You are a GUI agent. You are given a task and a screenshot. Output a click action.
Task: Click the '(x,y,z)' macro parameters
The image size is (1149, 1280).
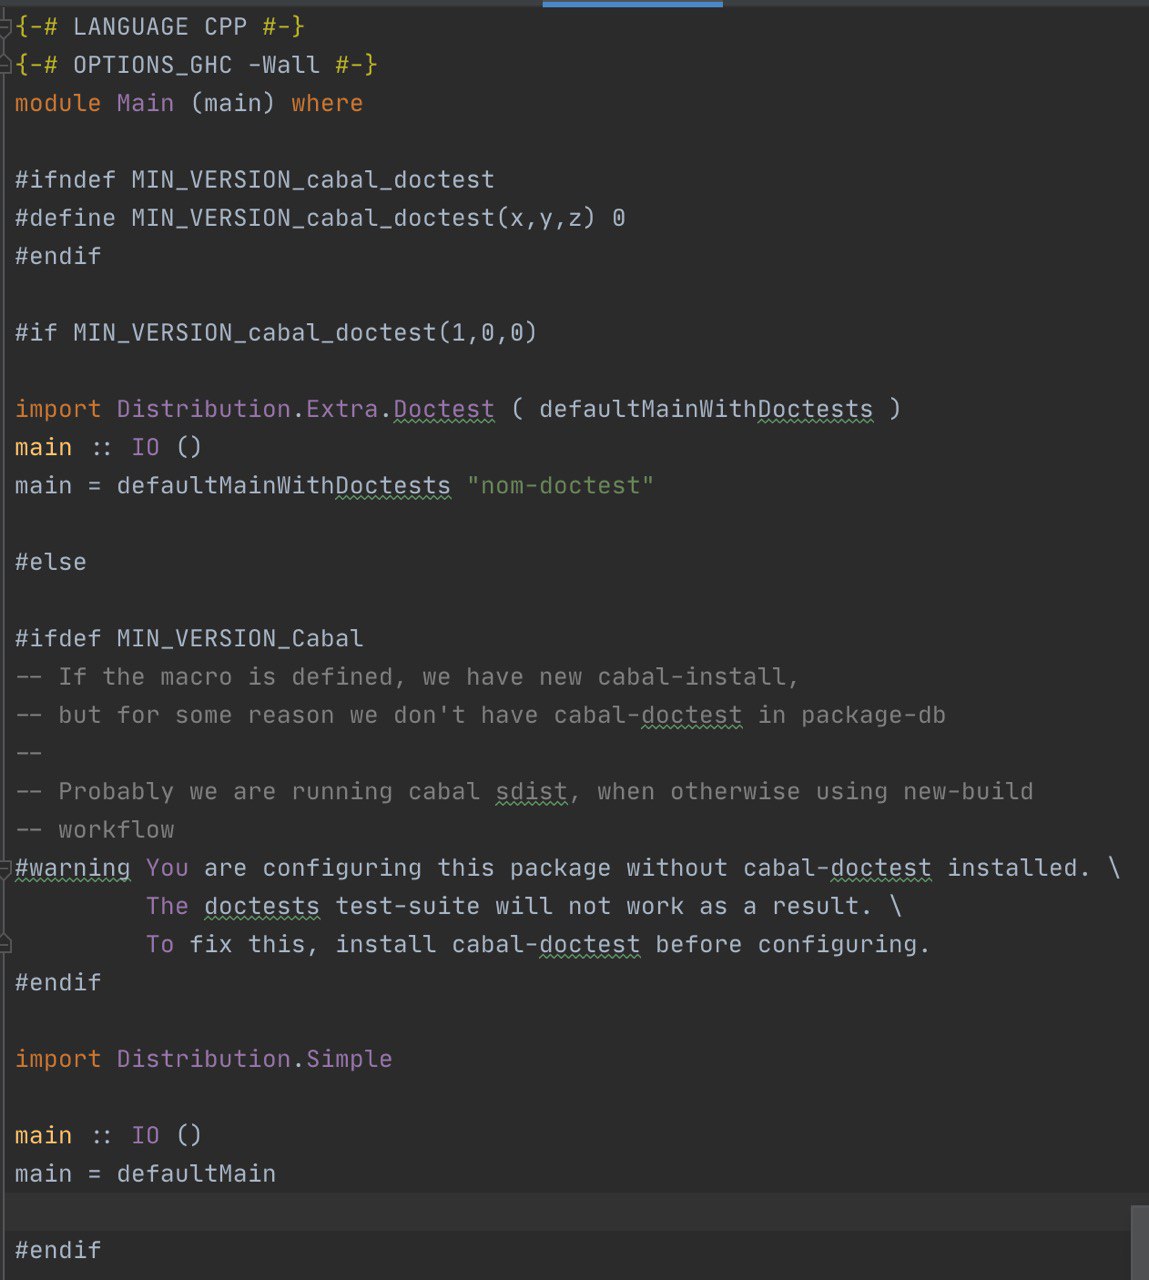[x=546, y=218]
